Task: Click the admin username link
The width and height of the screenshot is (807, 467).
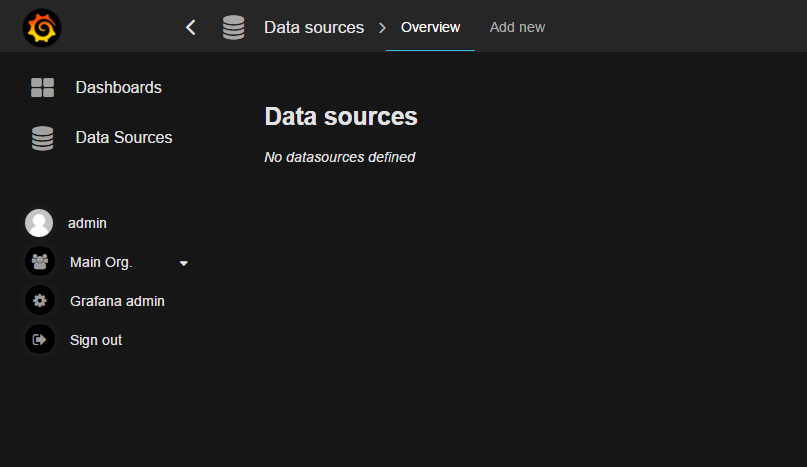Action: click(x=87, y=223)
